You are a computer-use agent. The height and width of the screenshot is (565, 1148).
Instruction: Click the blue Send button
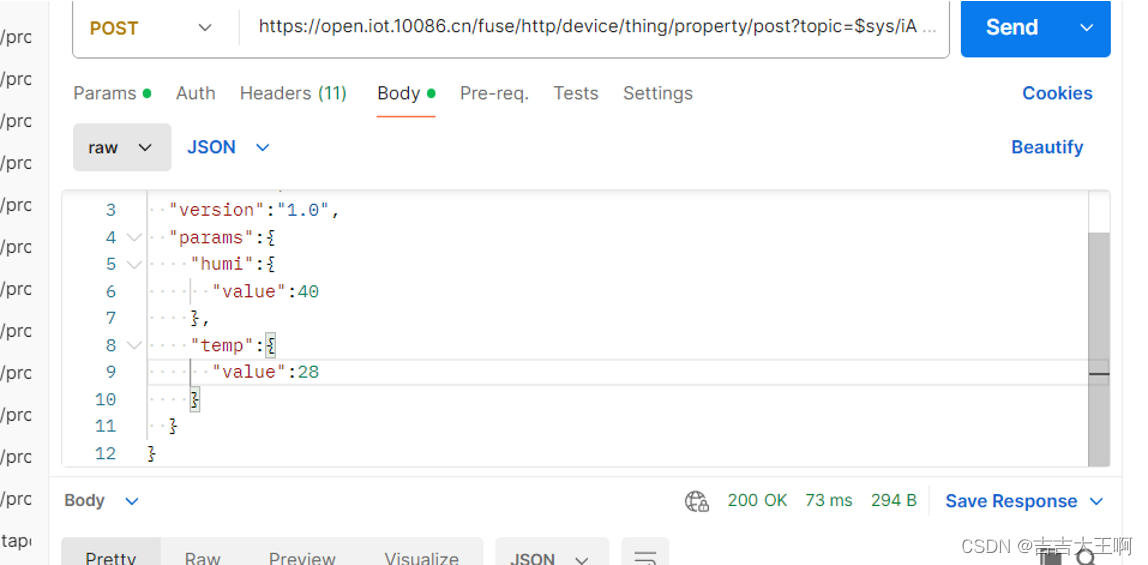pos(1013,28)
